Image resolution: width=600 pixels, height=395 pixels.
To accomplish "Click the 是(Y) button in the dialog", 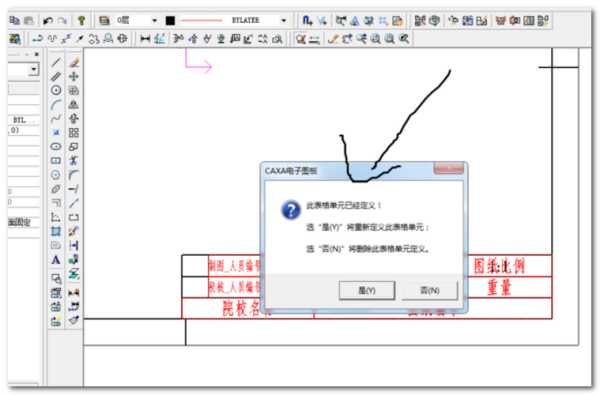I will 367,291.
